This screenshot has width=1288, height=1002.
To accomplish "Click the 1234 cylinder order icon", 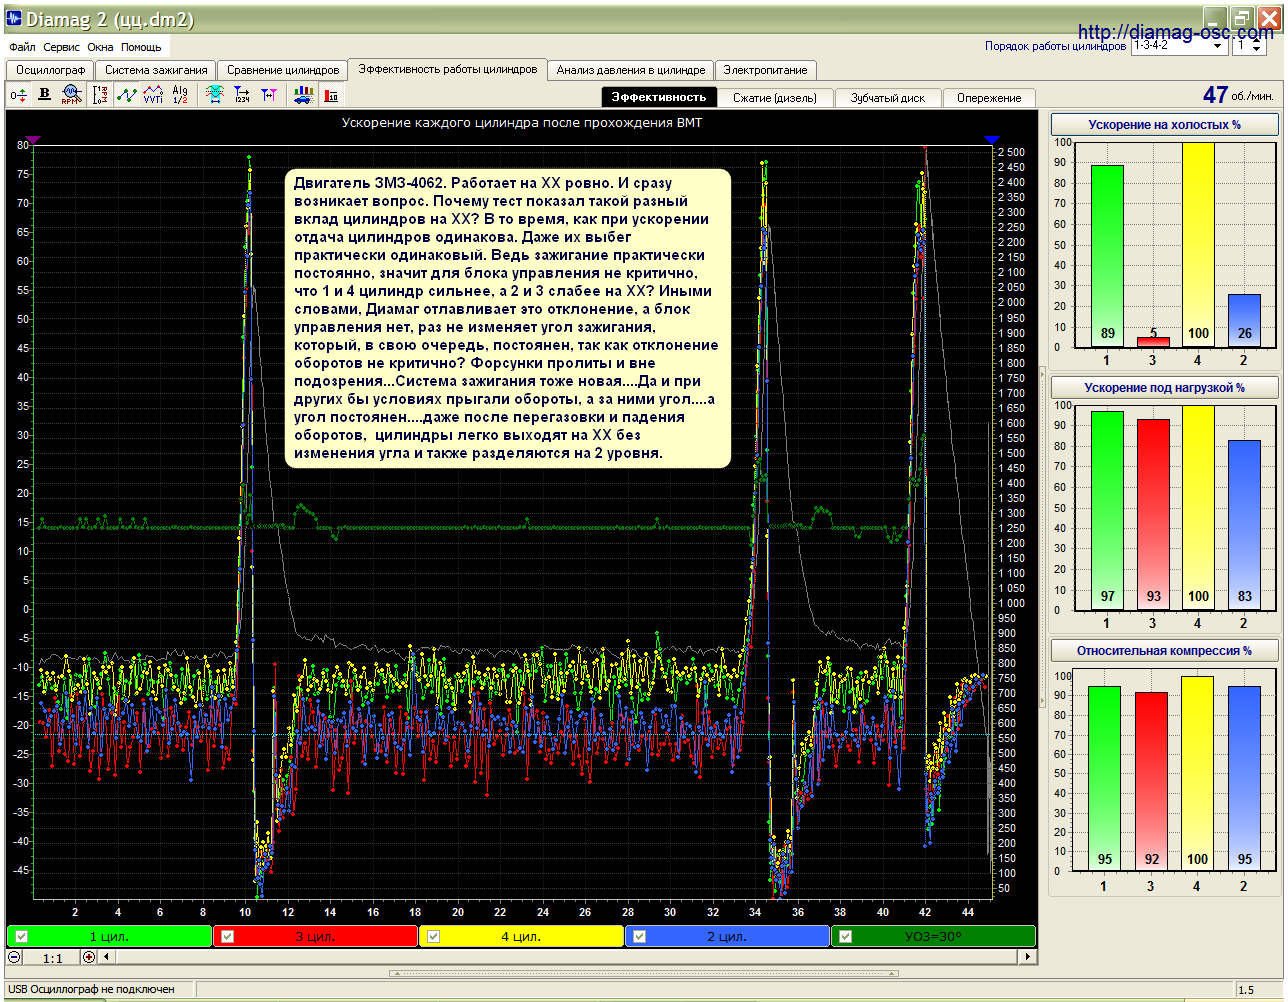I will point(242,95).
